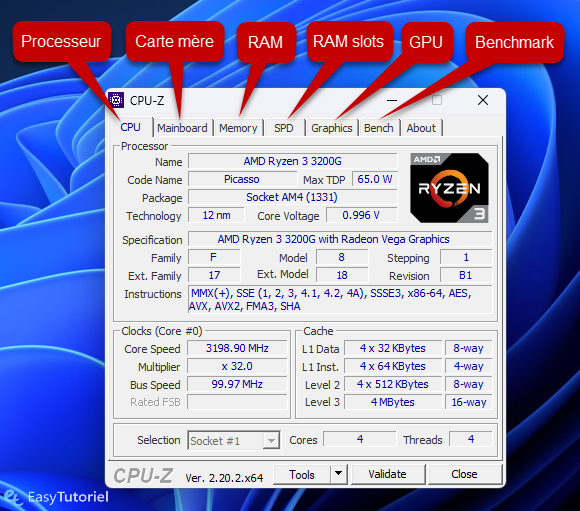Click the Tools button
Image resolution: width=580 pixels, height=511 pixels.
pos(302,474)
